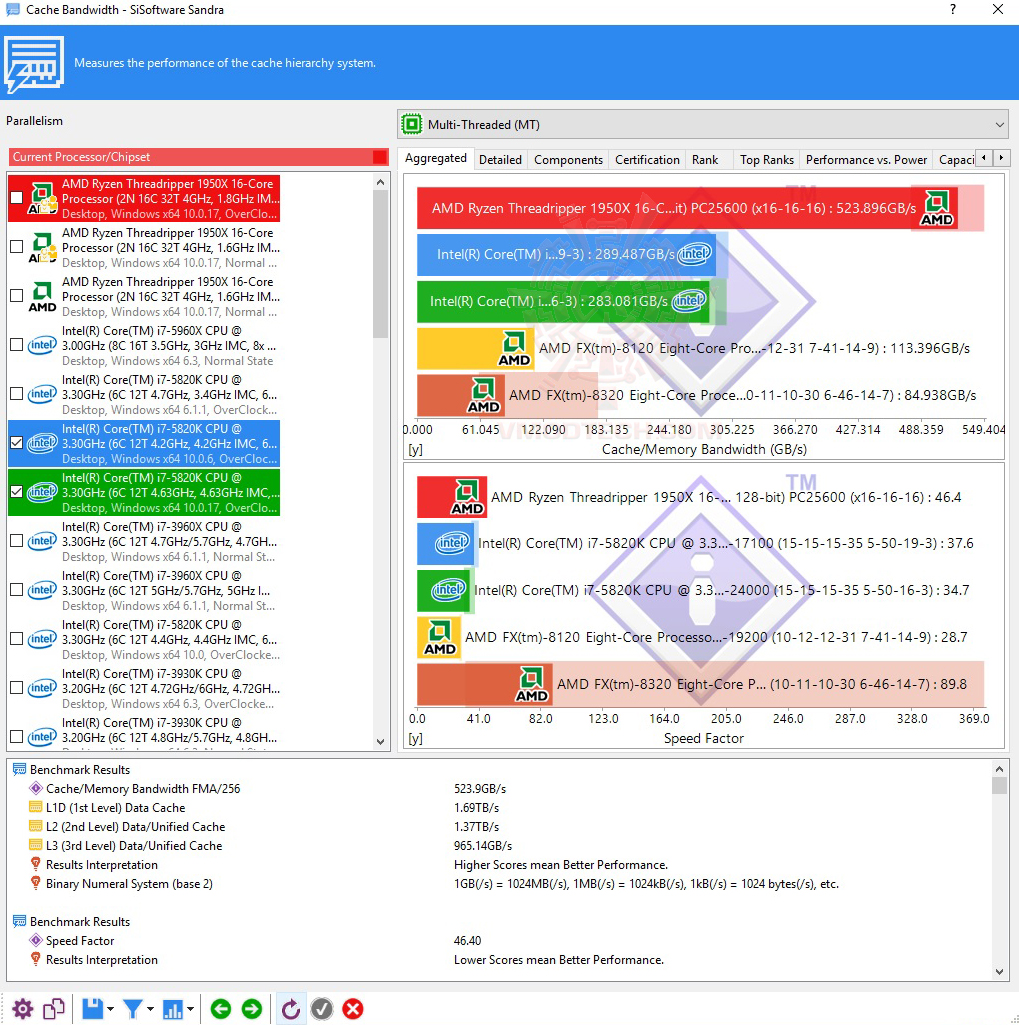The image size is (1019, 1025).
Task: Click Intel logo on speed factor 34.7 row
Action: click(x=448, y=590)
